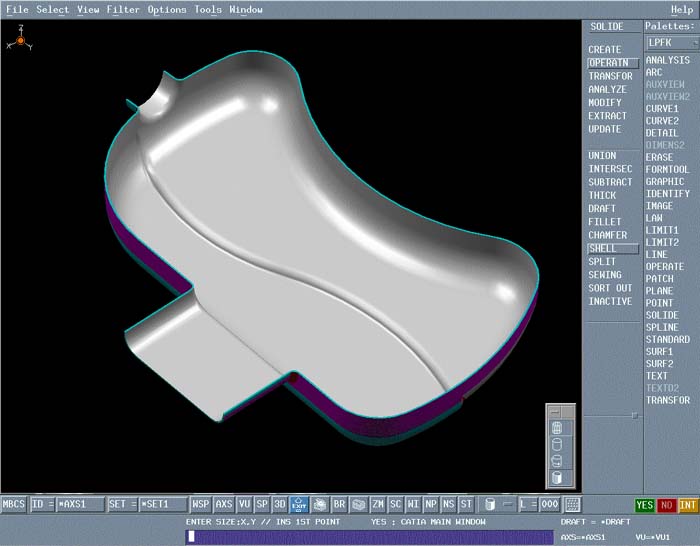700x546 pixels.
Task: Toggle the NO button
Action: [x=667, y=505]
